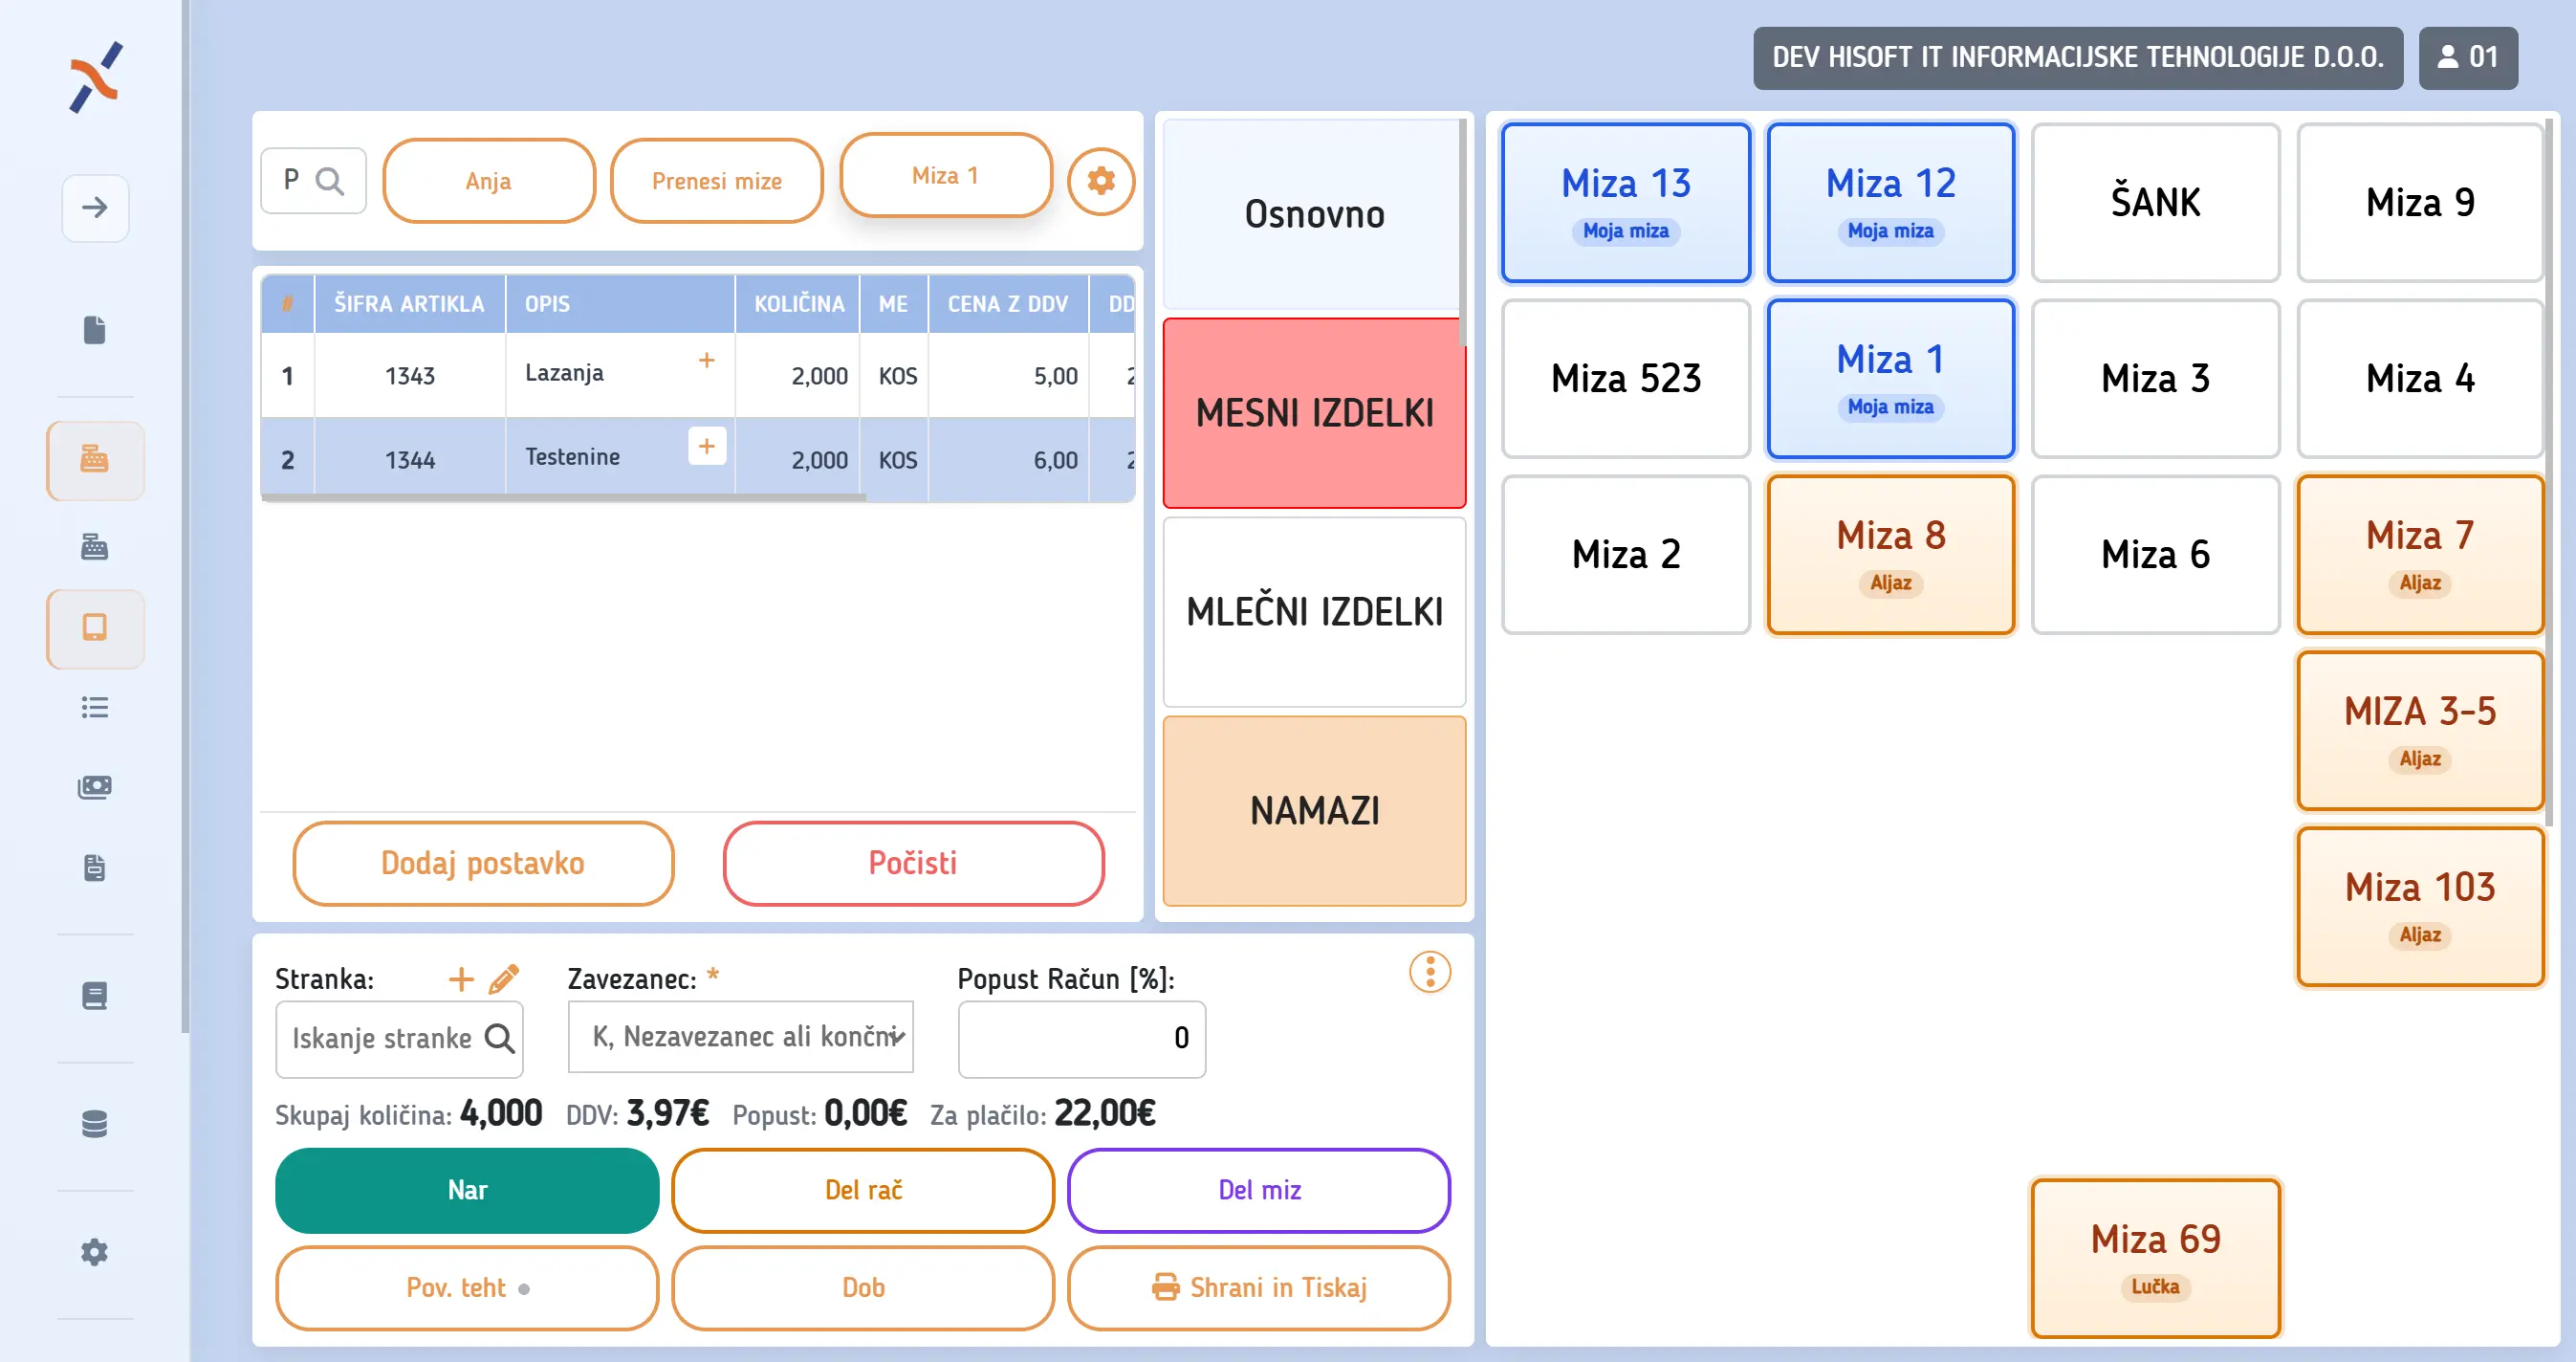Viewport: 2576px width, 1362px height.
Task: Click the Prenesi mize button
Action: (x=716, y=181)
